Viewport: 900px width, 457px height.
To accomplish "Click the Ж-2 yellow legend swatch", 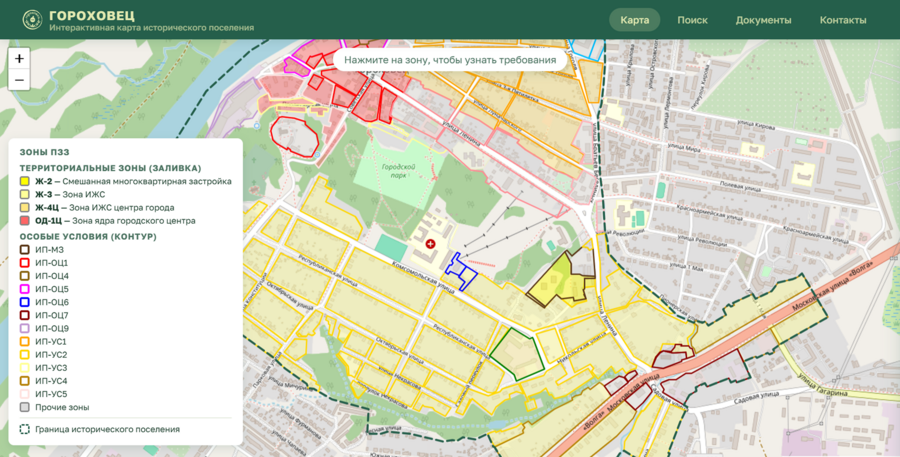I will click(x=25, y=181).
